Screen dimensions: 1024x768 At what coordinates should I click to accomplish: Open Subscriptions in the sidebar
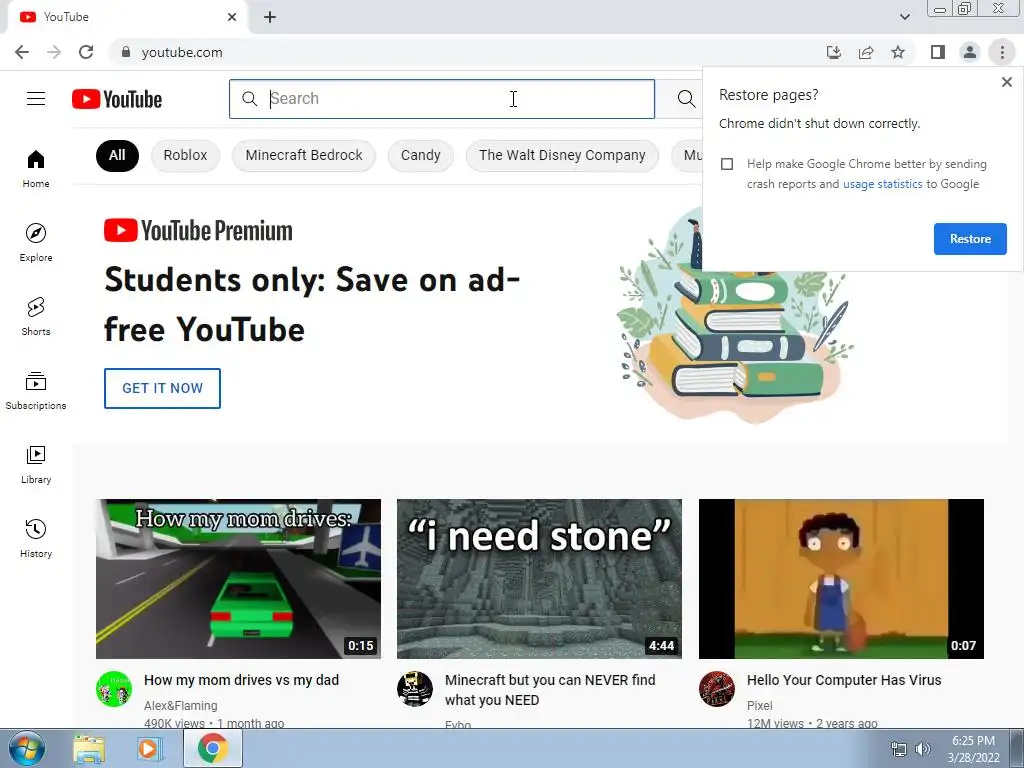(x=36, y=391)
